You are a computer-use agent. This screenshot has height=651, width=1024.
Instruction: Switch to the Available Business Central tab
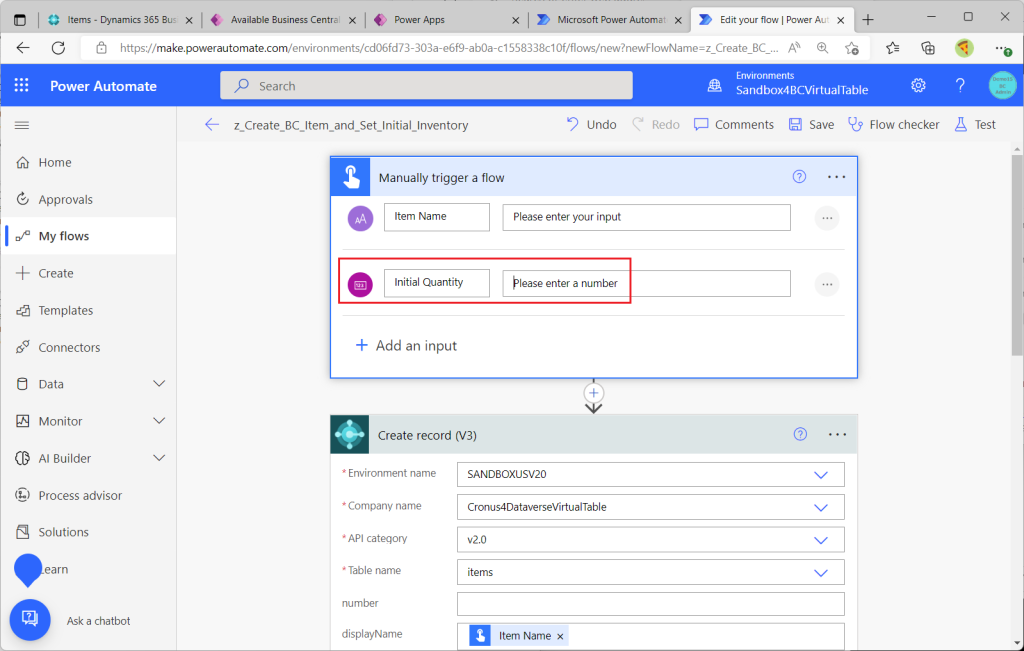pos(283,20)
